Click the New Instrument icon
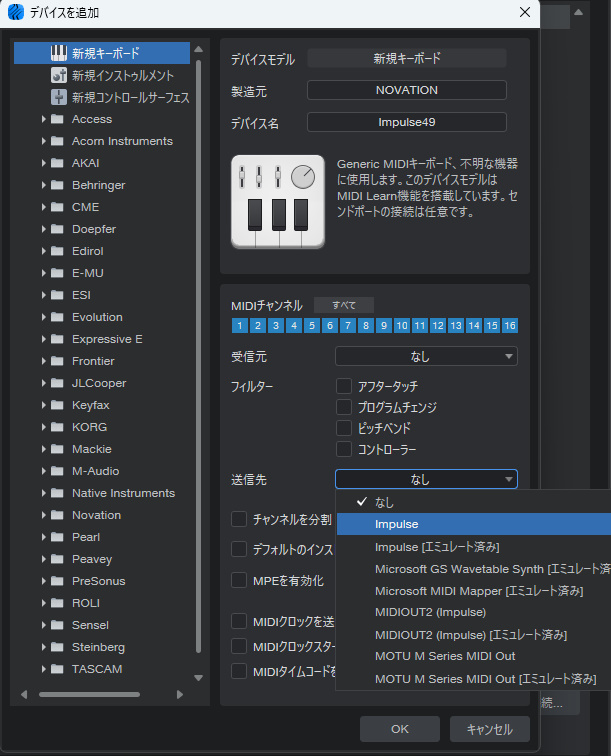The height and width of the screenshot is (756, 611). pos(59,75)
